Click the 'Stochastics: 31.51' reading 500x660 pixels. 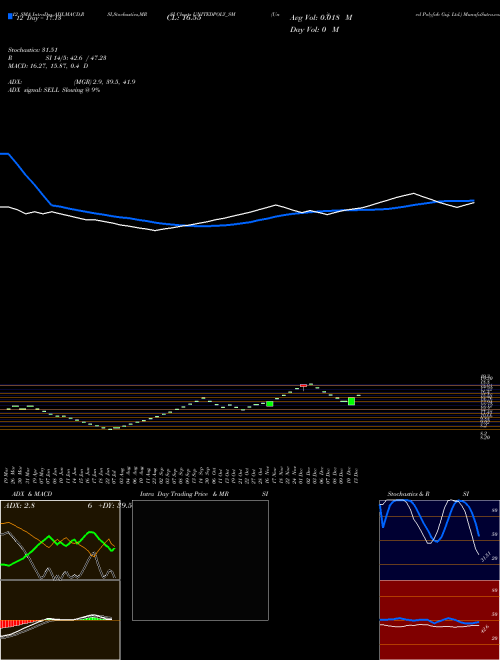[x=32, y=50]
